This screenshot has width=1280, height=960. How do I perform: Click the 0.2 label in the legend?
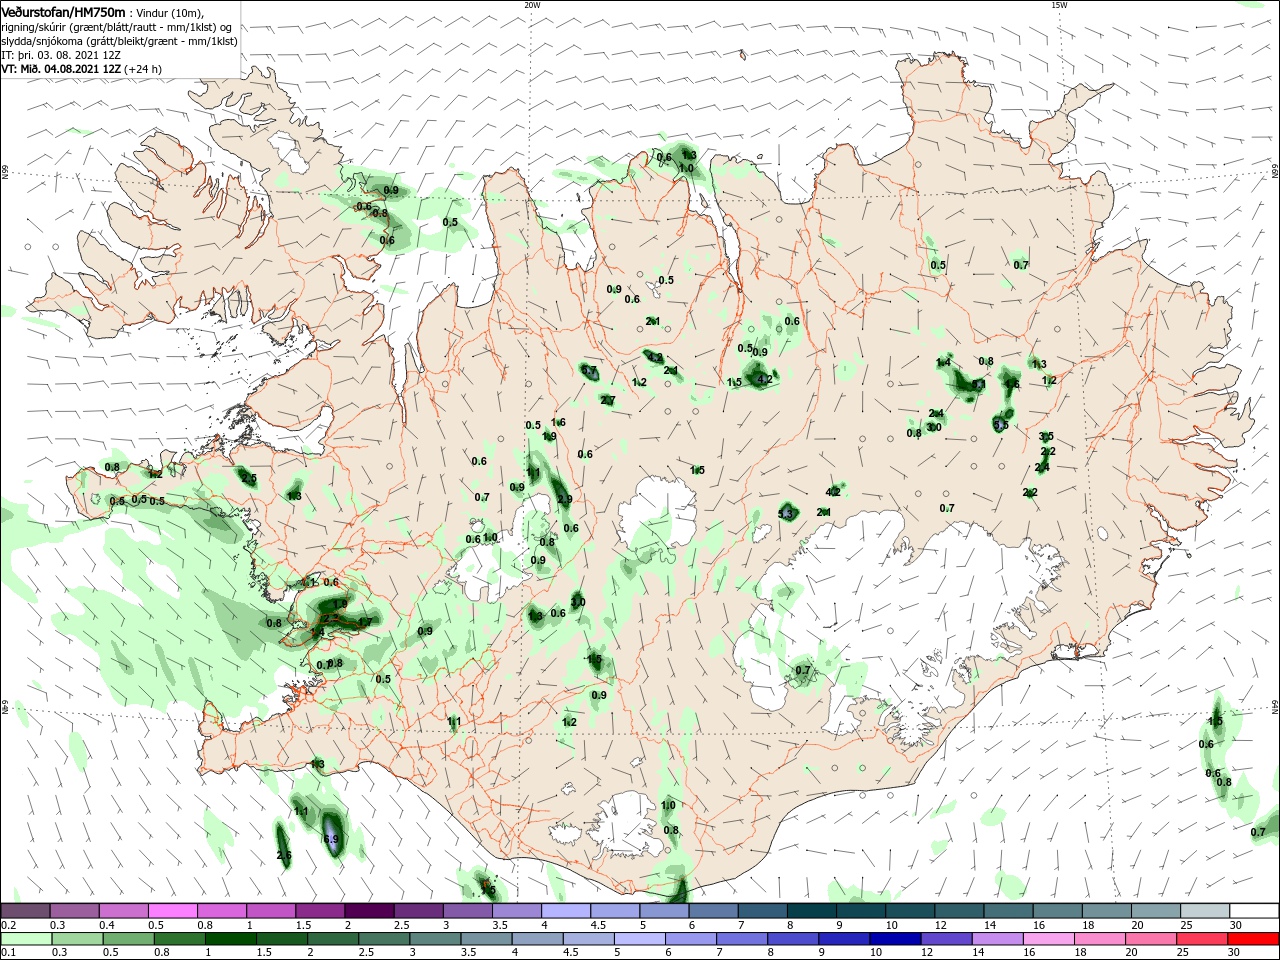[x=9, y=925]
